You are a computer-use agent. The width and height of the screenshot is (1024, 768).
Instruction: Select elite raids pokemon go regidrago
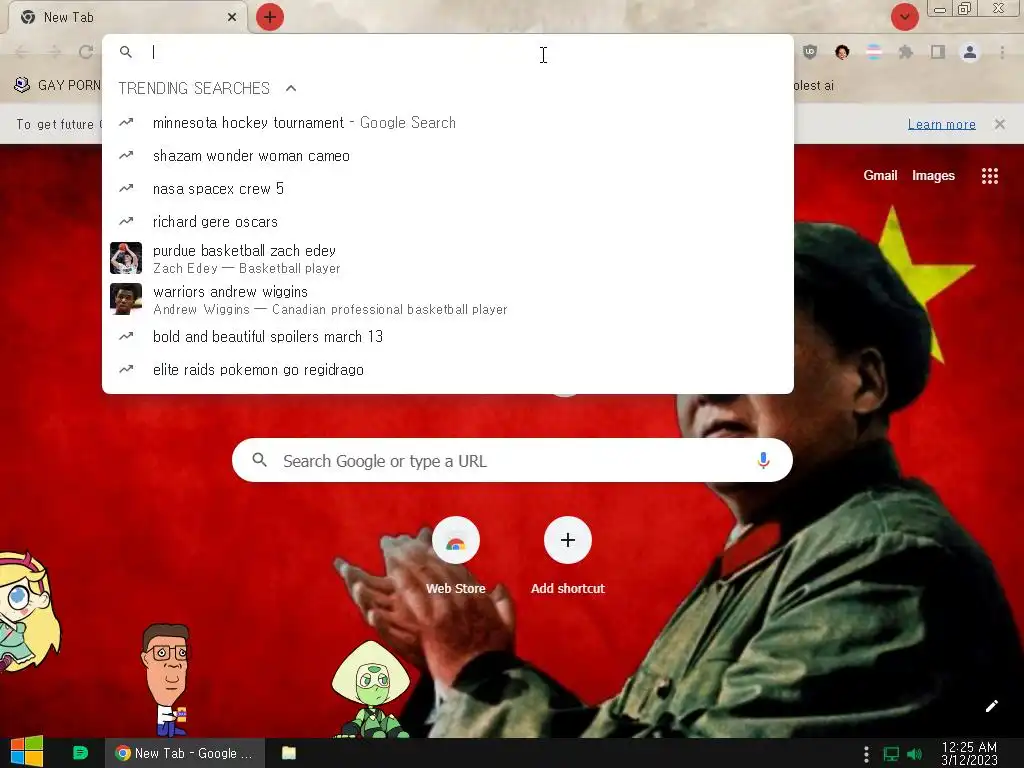point(448,370)
